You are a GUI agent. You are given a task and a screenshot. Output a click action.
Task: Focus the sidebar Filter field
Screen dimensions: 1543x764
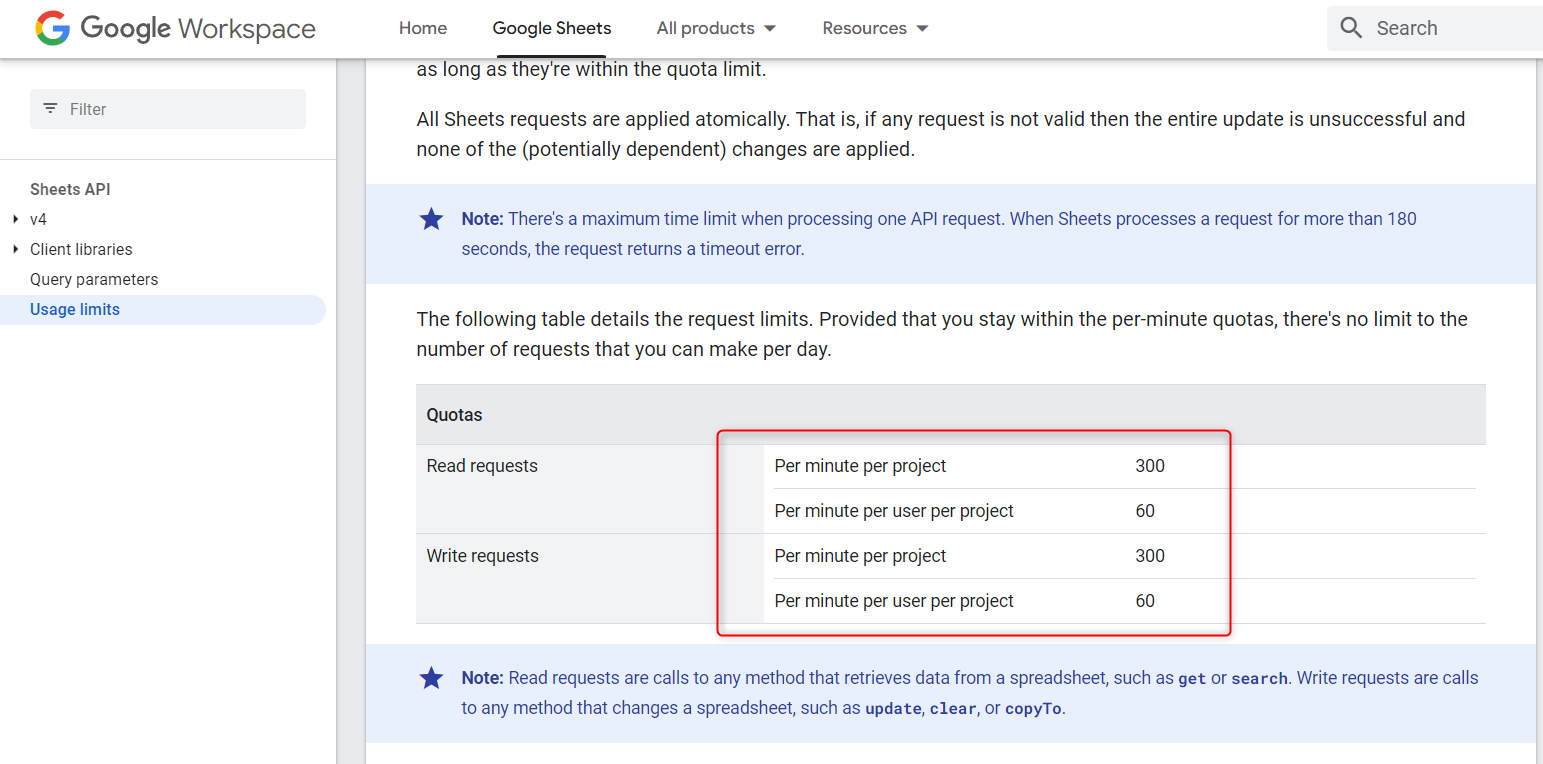click(168, 109)
